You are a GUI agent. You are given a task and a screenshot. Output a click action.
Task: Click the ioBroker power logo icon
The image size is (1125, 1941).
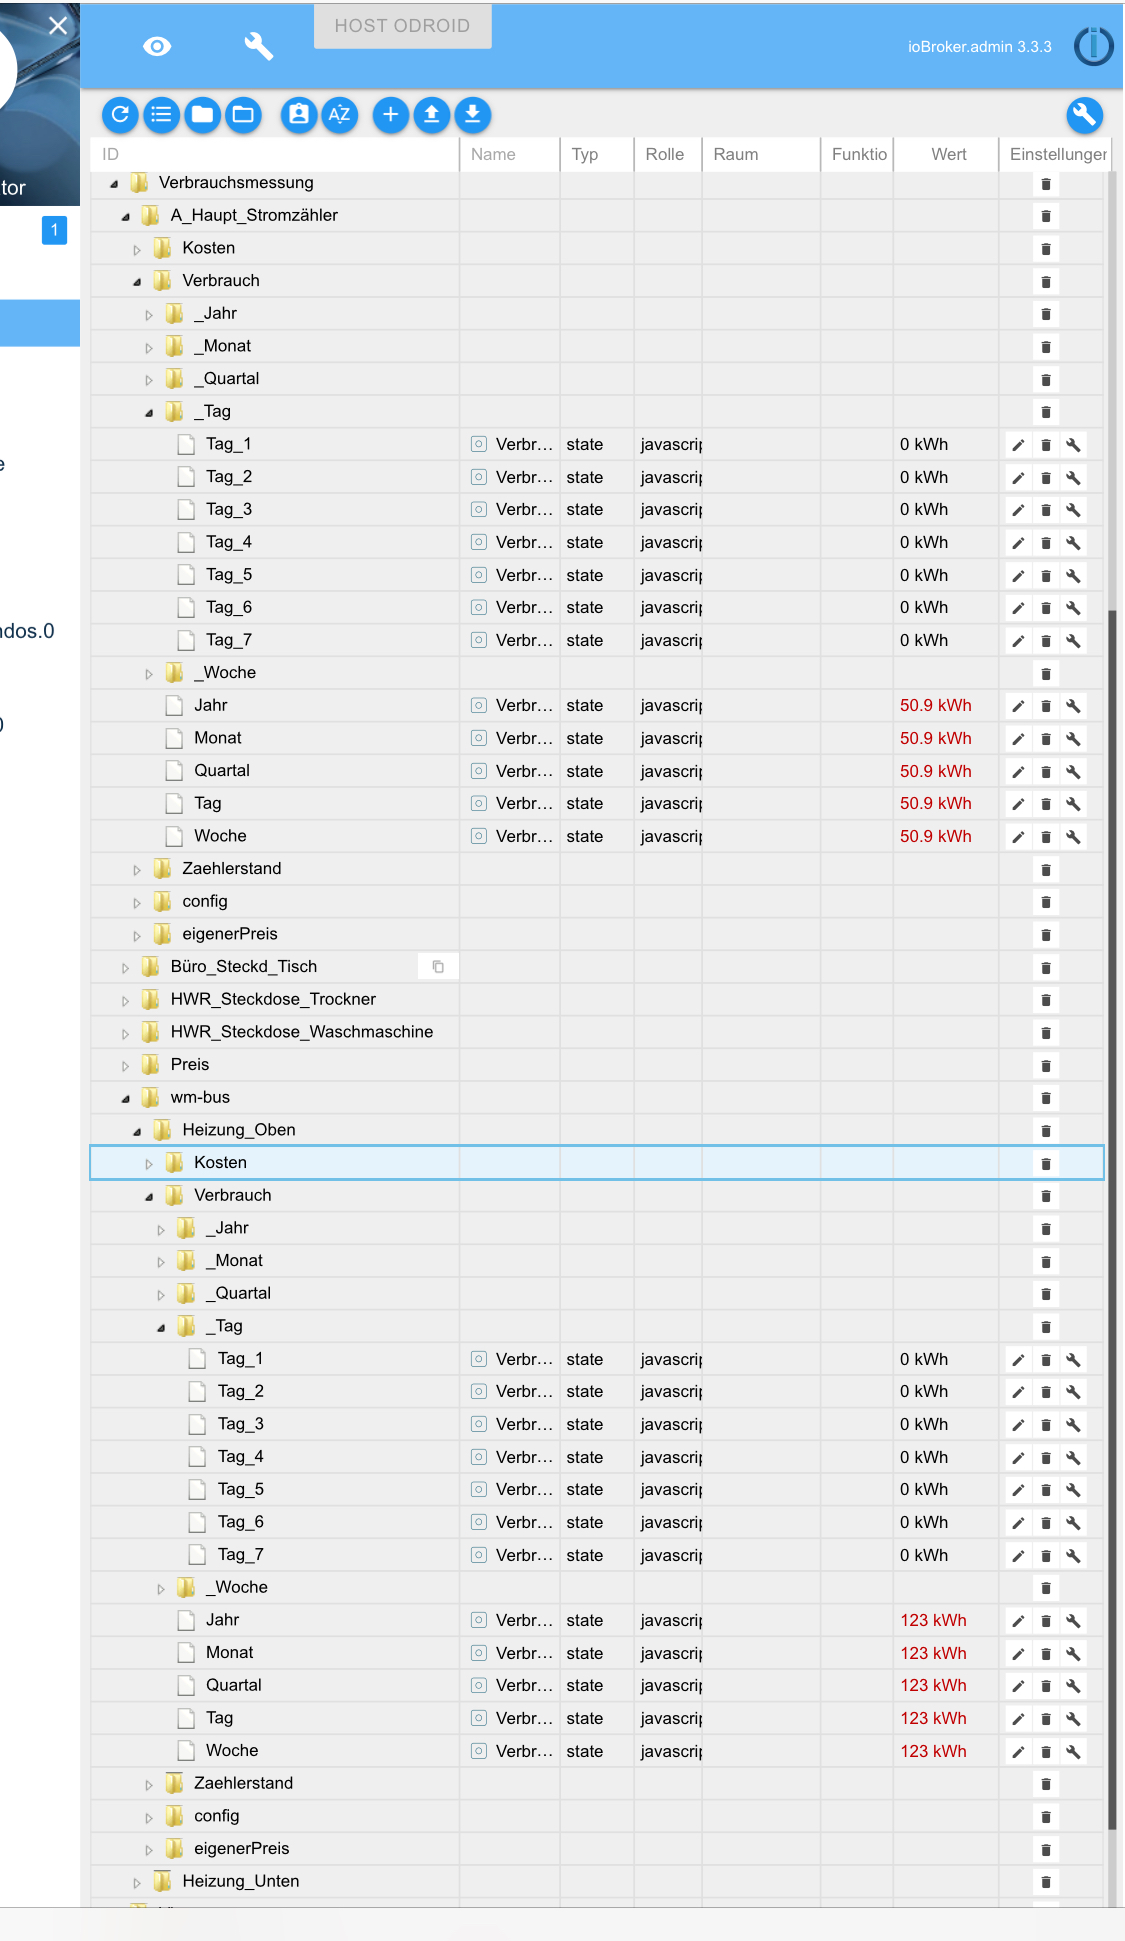coord(1093,46)
